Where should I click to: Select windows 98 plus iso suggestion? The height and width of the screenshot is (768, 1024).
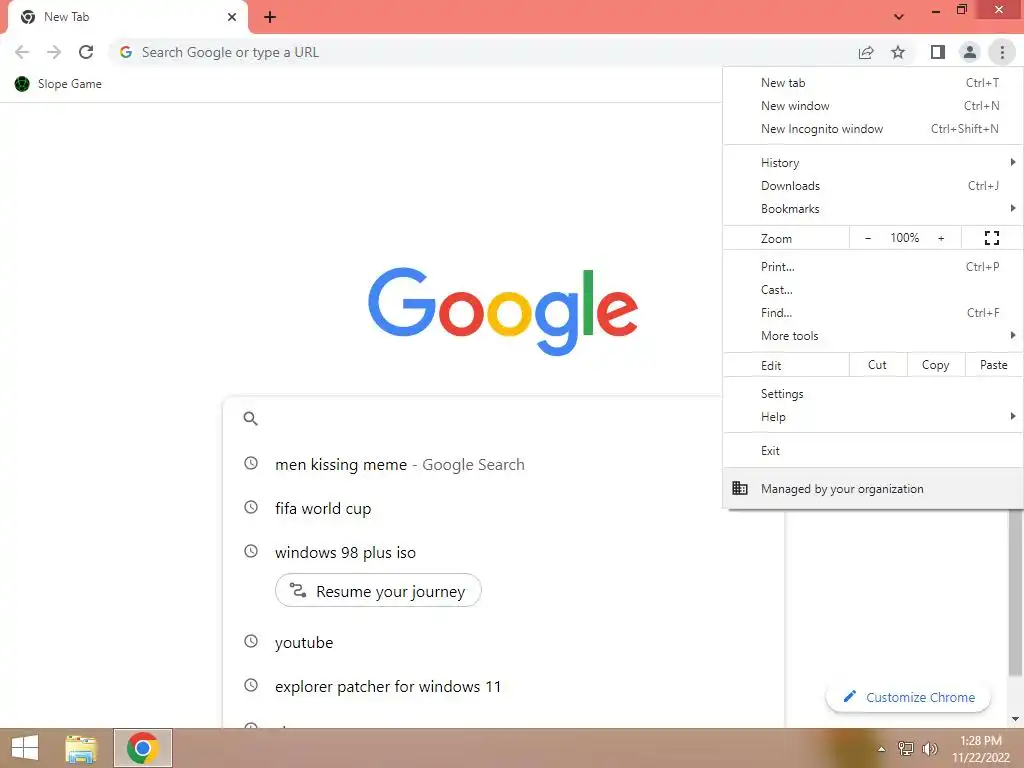(345, 552)
